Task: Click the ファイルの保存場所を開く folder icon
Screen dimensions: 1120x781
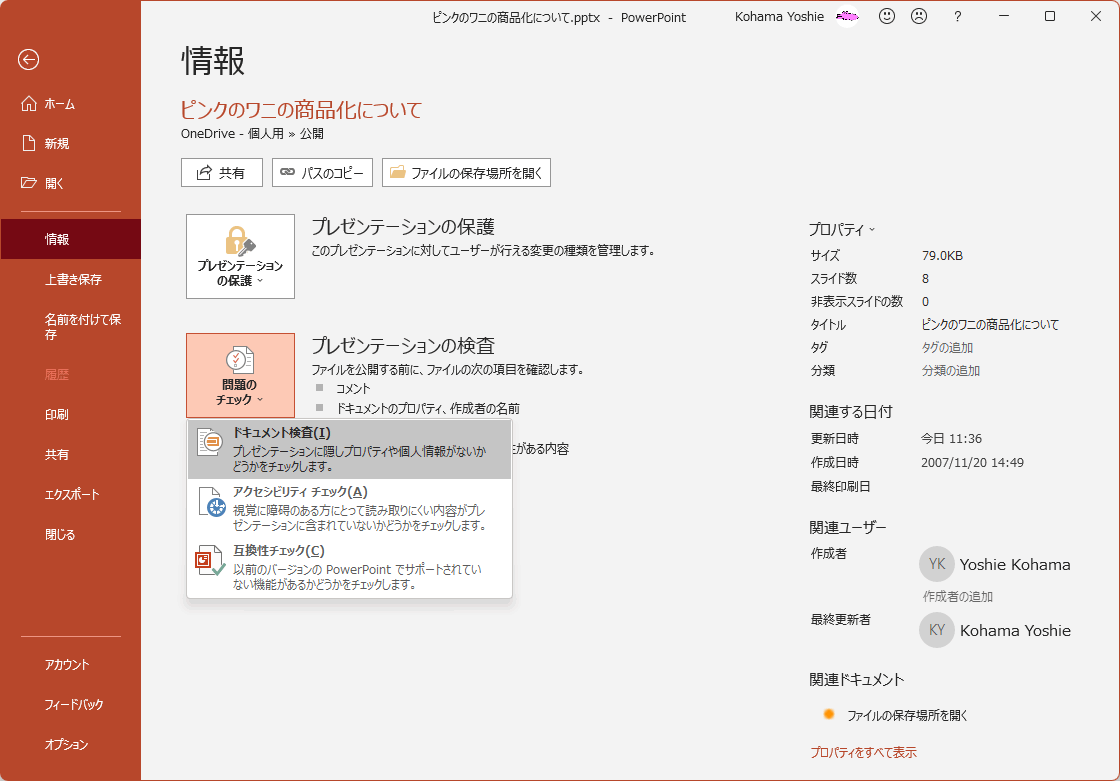Action: 398,172
